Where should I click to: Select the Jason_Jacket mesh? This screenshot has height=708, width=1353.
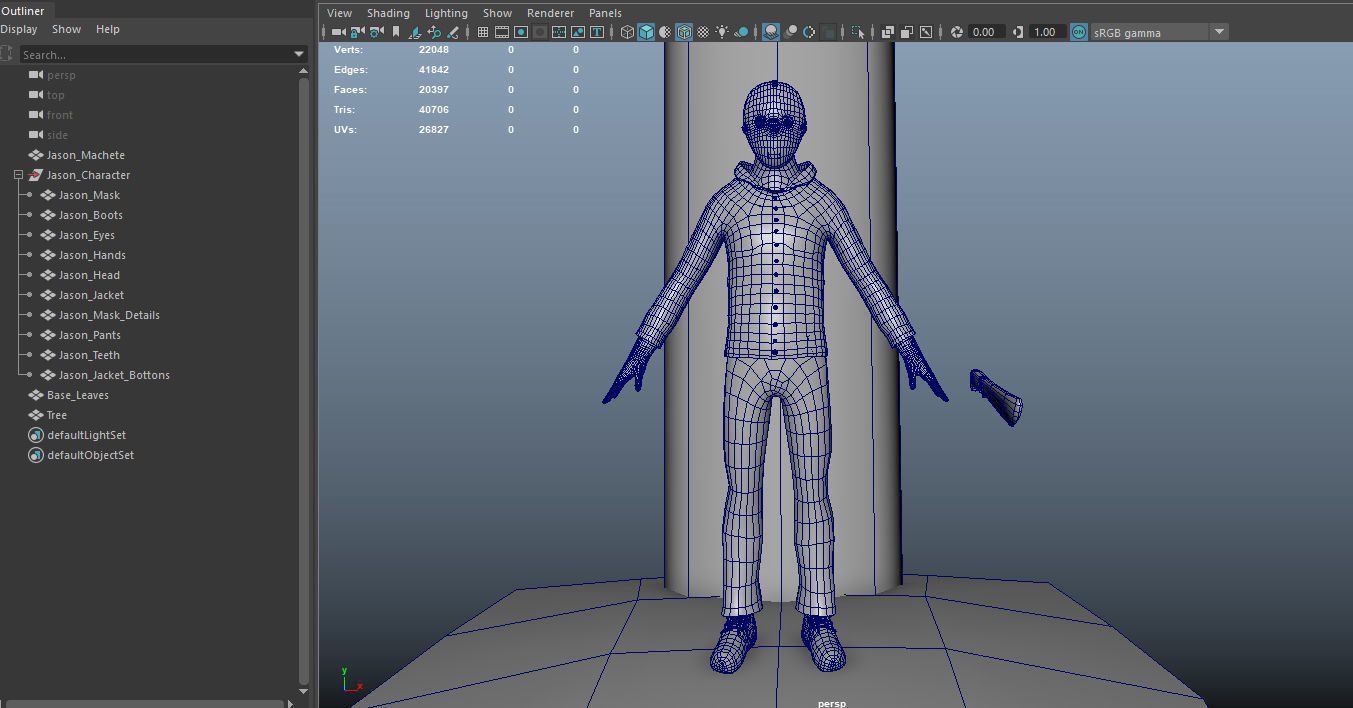tap(92, 295)
